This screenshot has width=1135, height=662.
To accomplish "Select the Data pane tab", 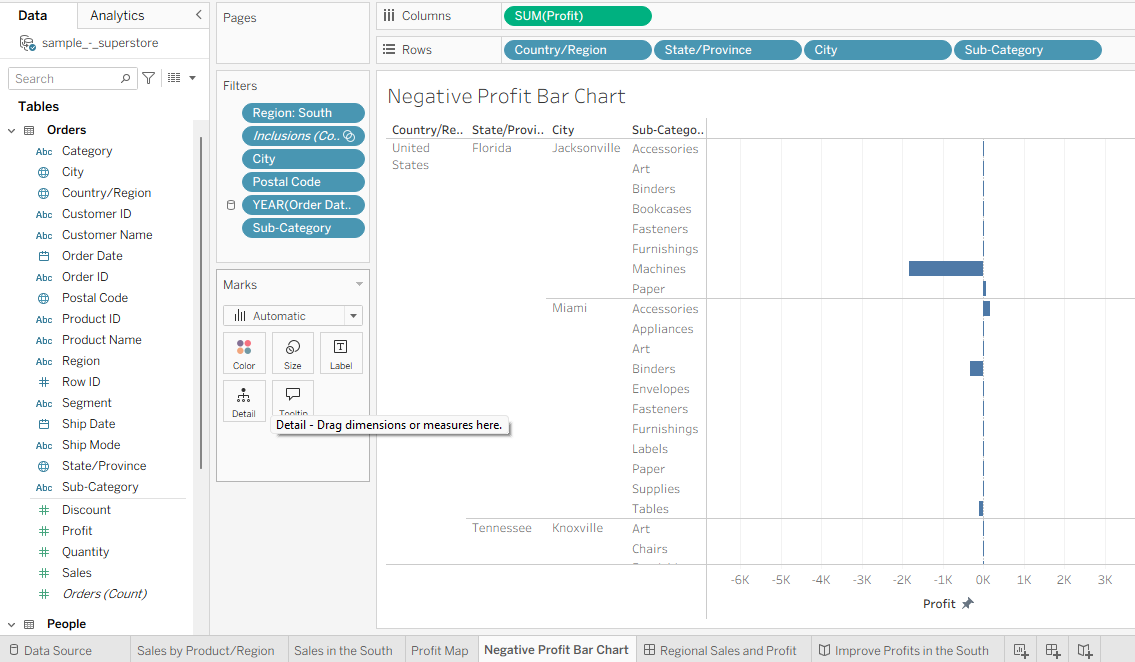I will (x=33, y=15).
